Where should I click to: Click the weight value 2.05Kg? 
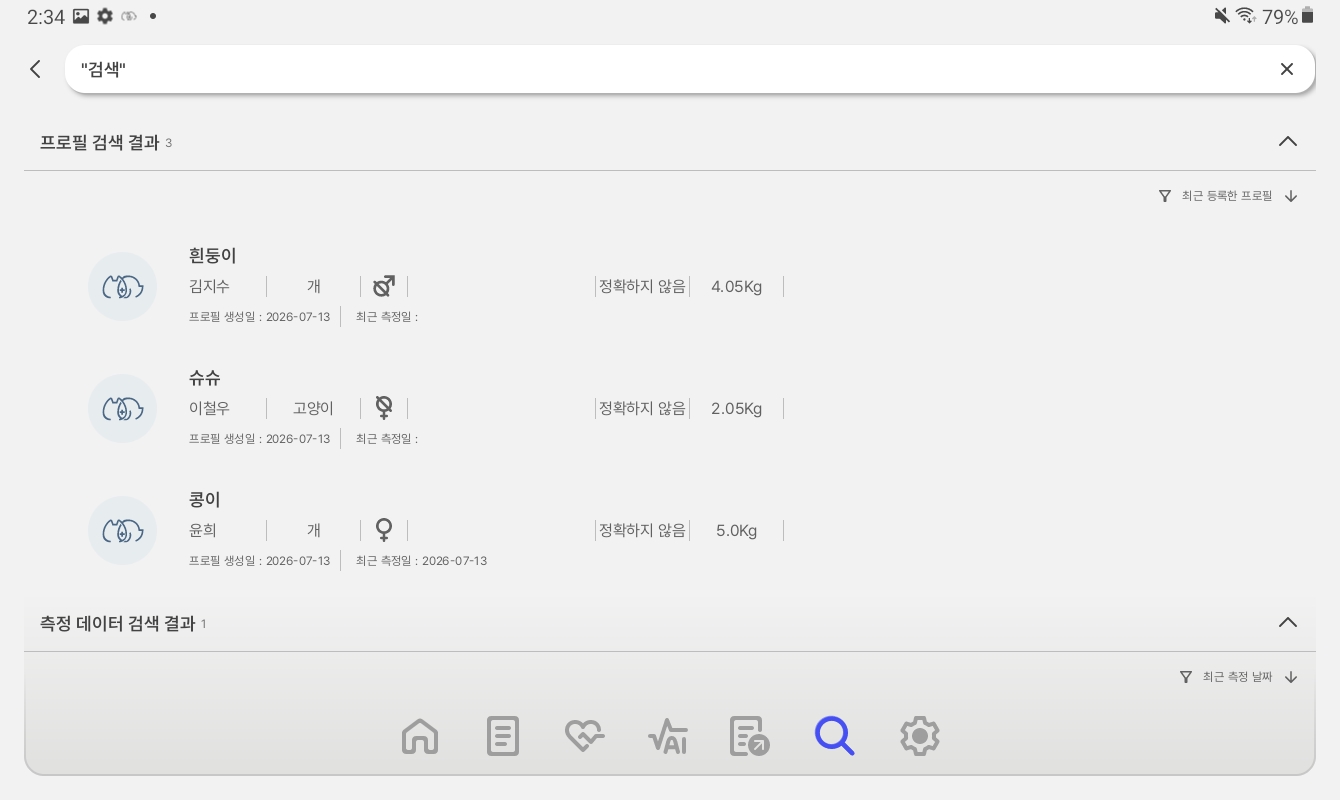pos(737,408)
